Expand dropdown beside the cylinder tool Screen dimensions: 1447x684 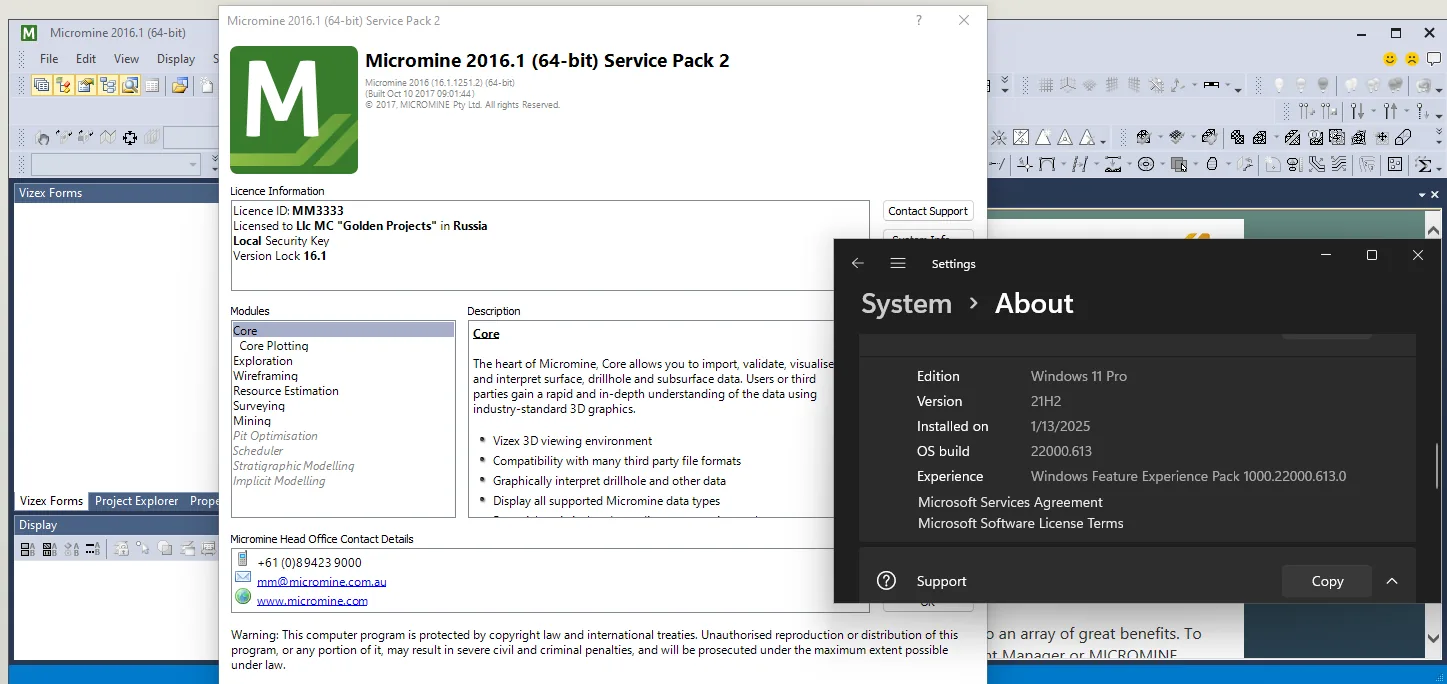click(1229, 164)
